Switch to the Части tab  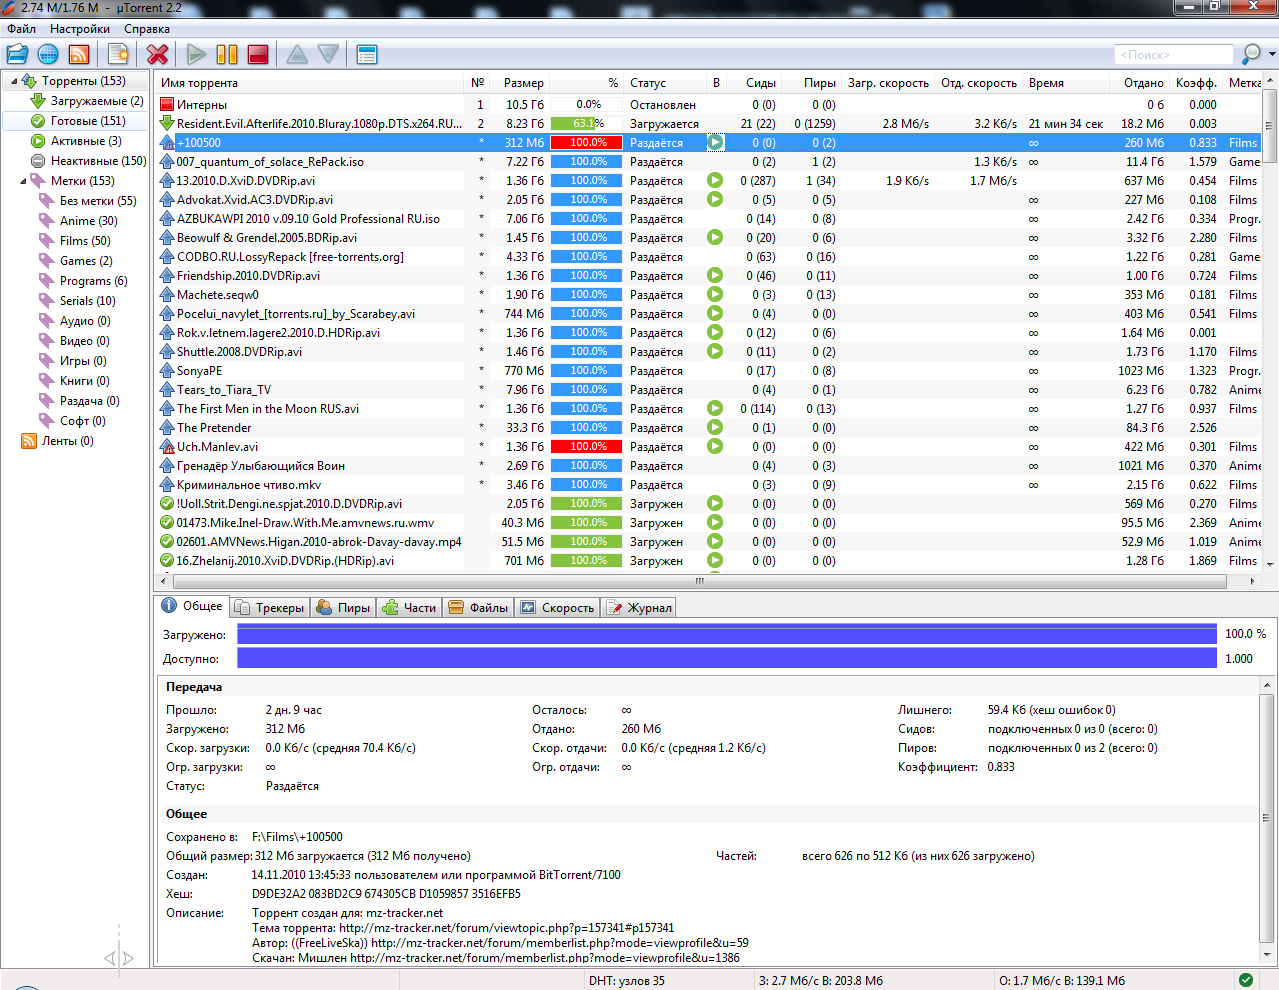click(x=410, y=607)
